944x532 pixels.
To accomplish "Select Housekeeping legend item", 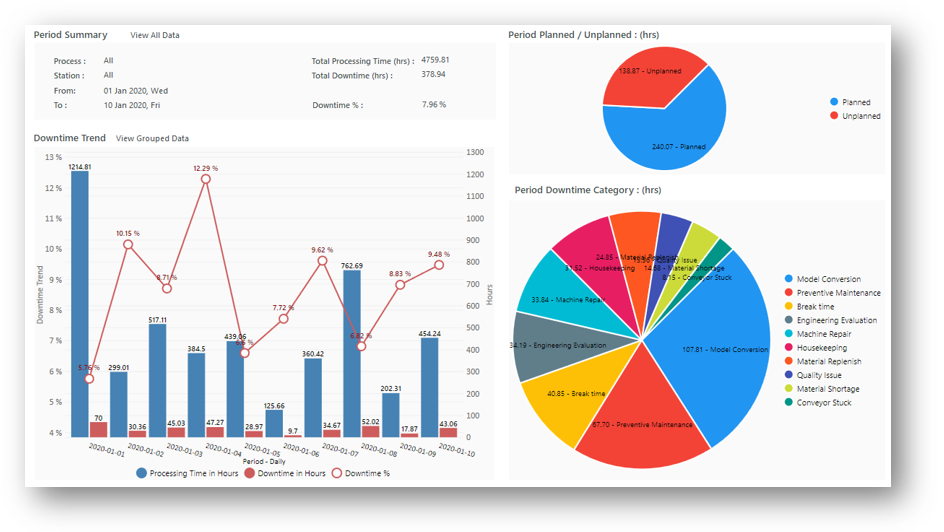I will coord(823,348).
